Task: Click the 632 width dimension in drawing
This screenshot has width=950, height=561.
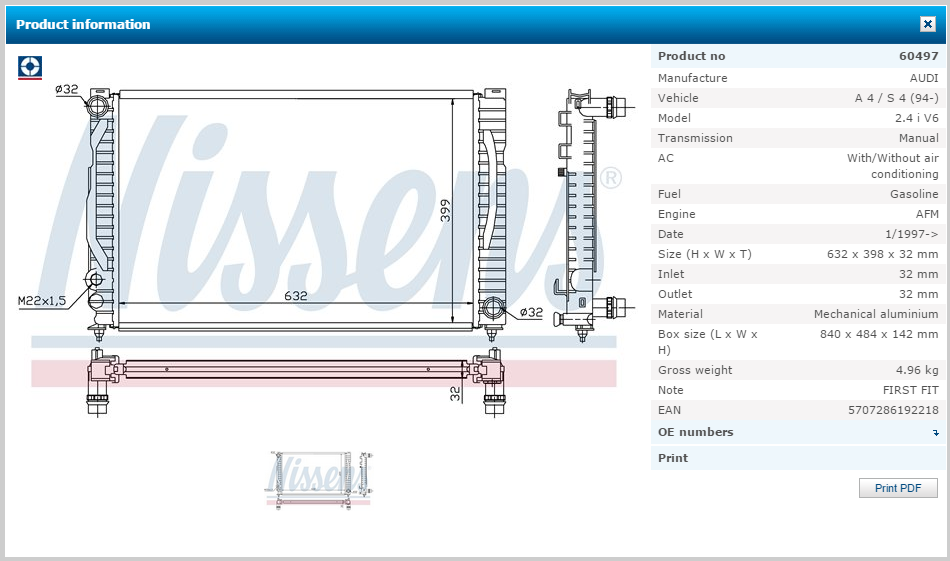Action: (x=296, y=296)
